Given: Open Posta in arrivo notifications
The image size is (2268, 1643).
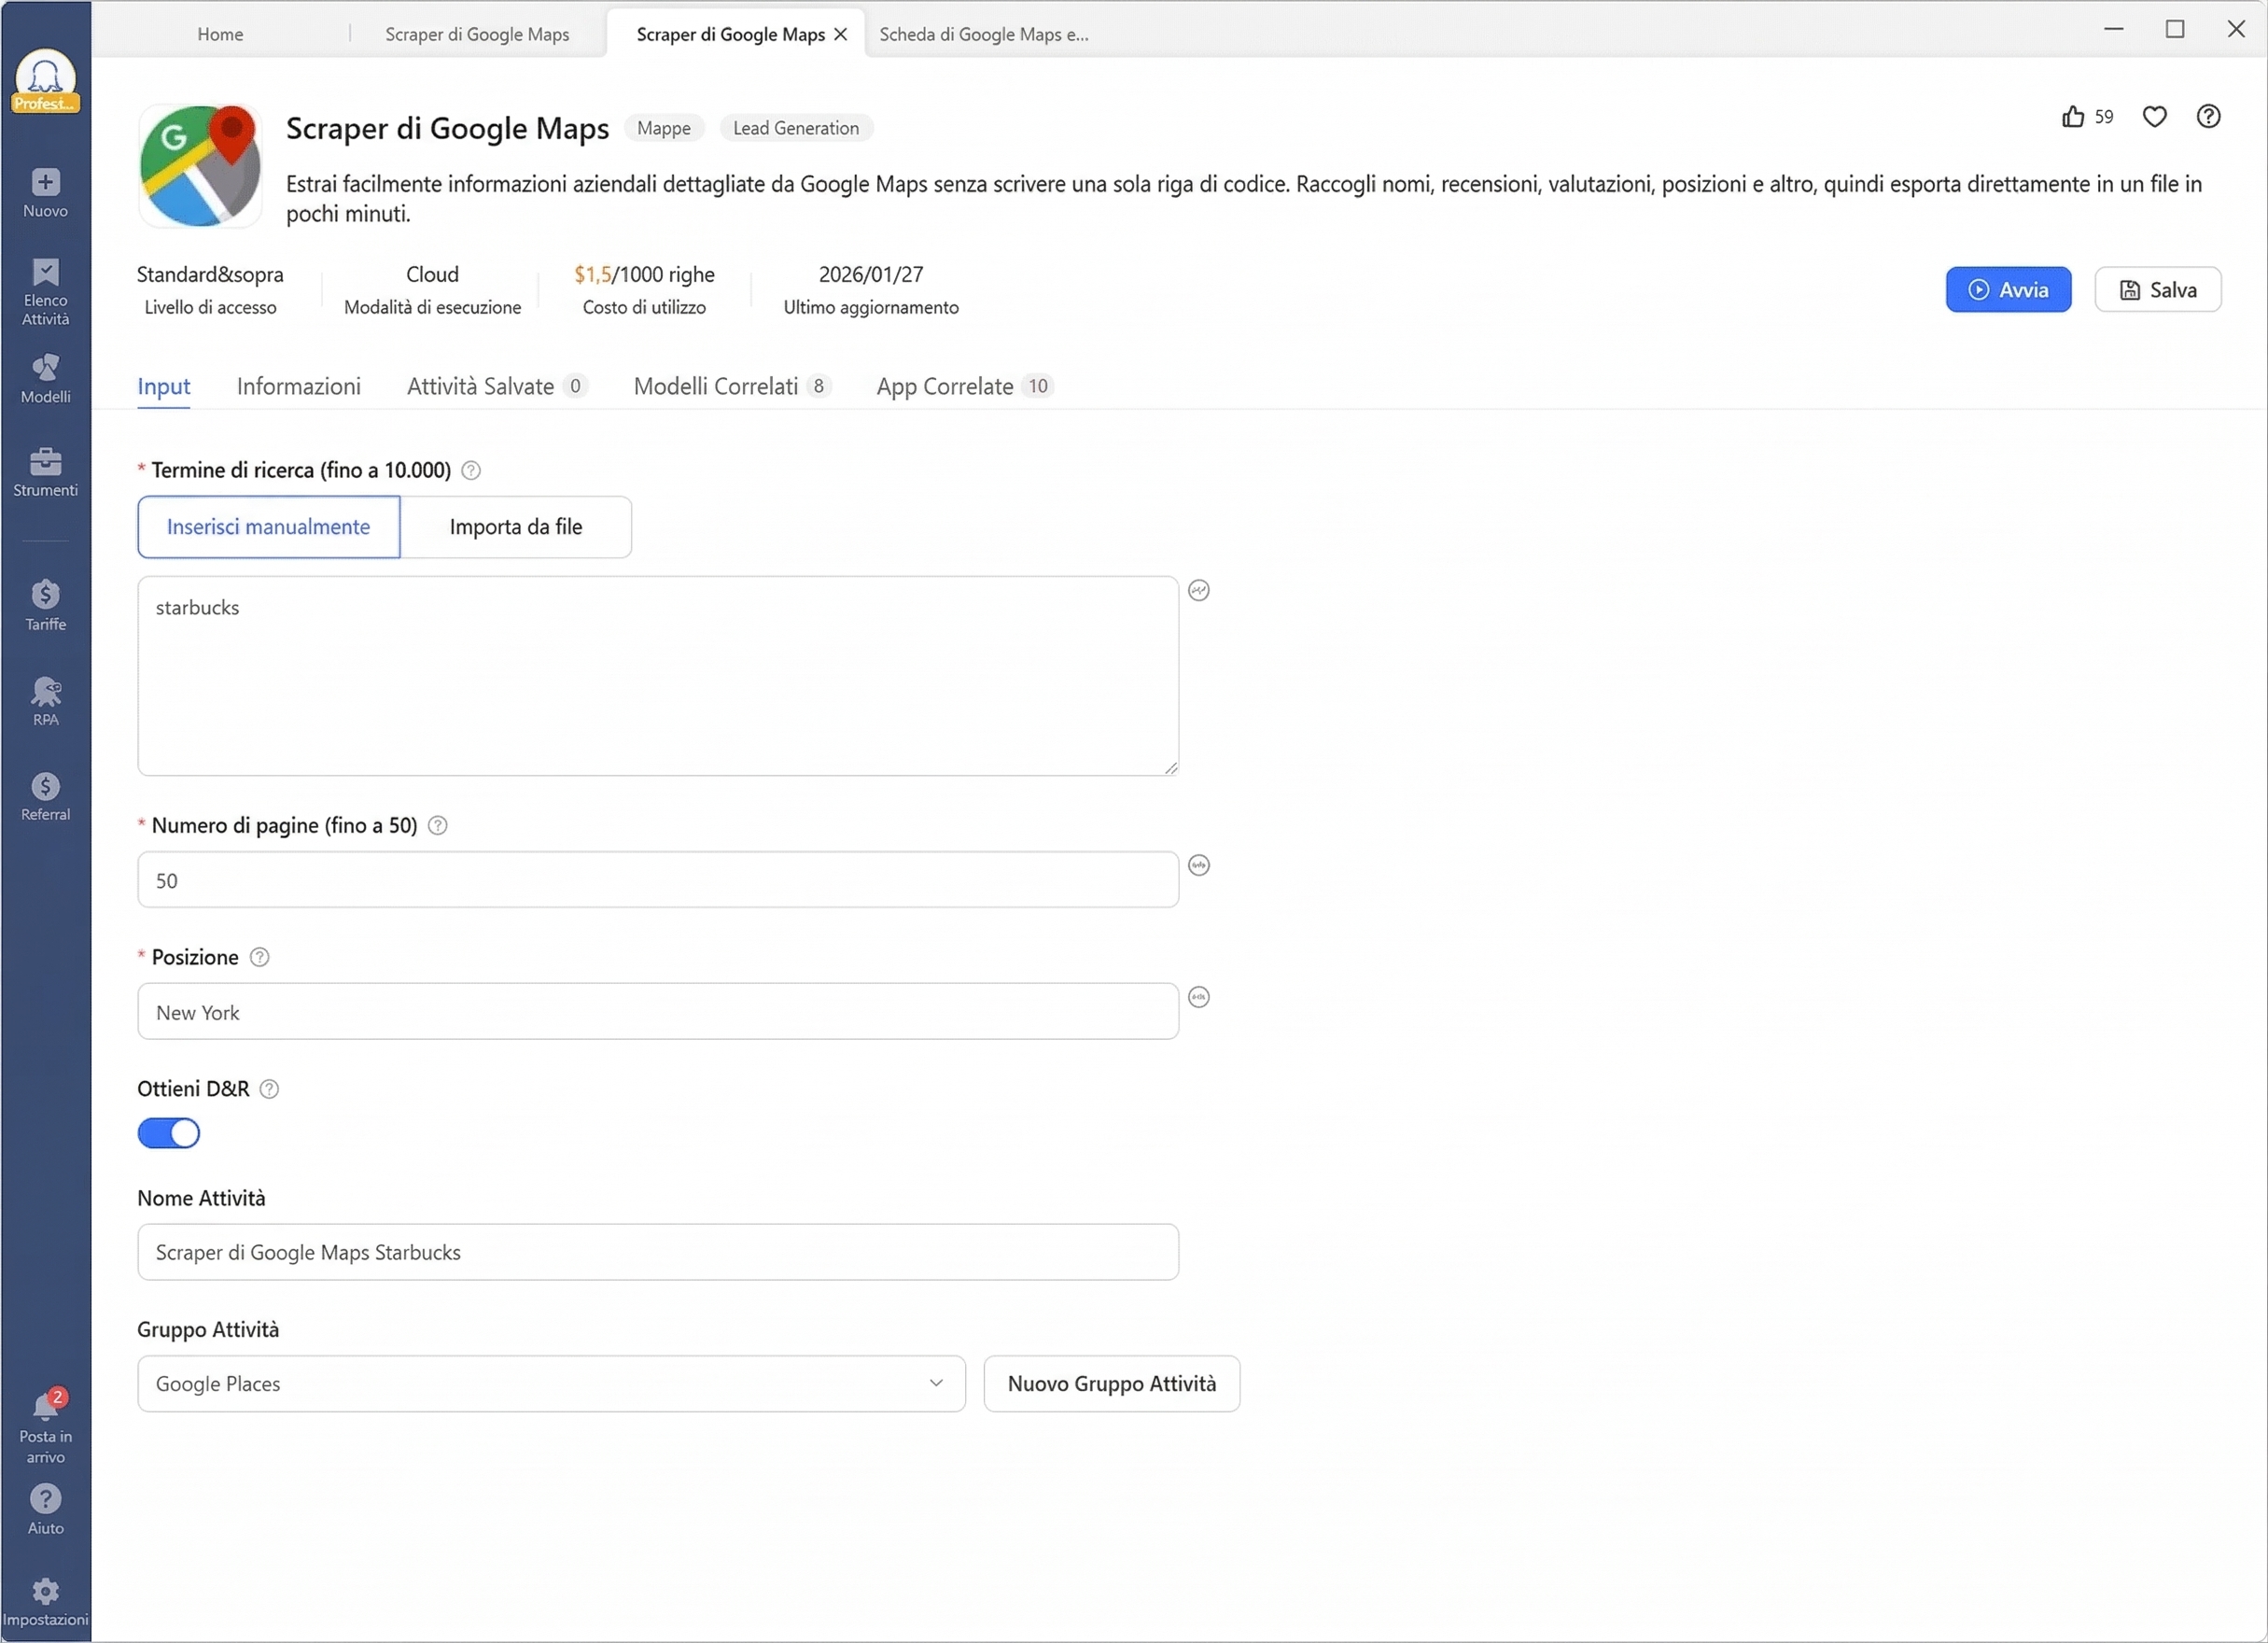Looking at the screenshot, I should click(45, 1427).
